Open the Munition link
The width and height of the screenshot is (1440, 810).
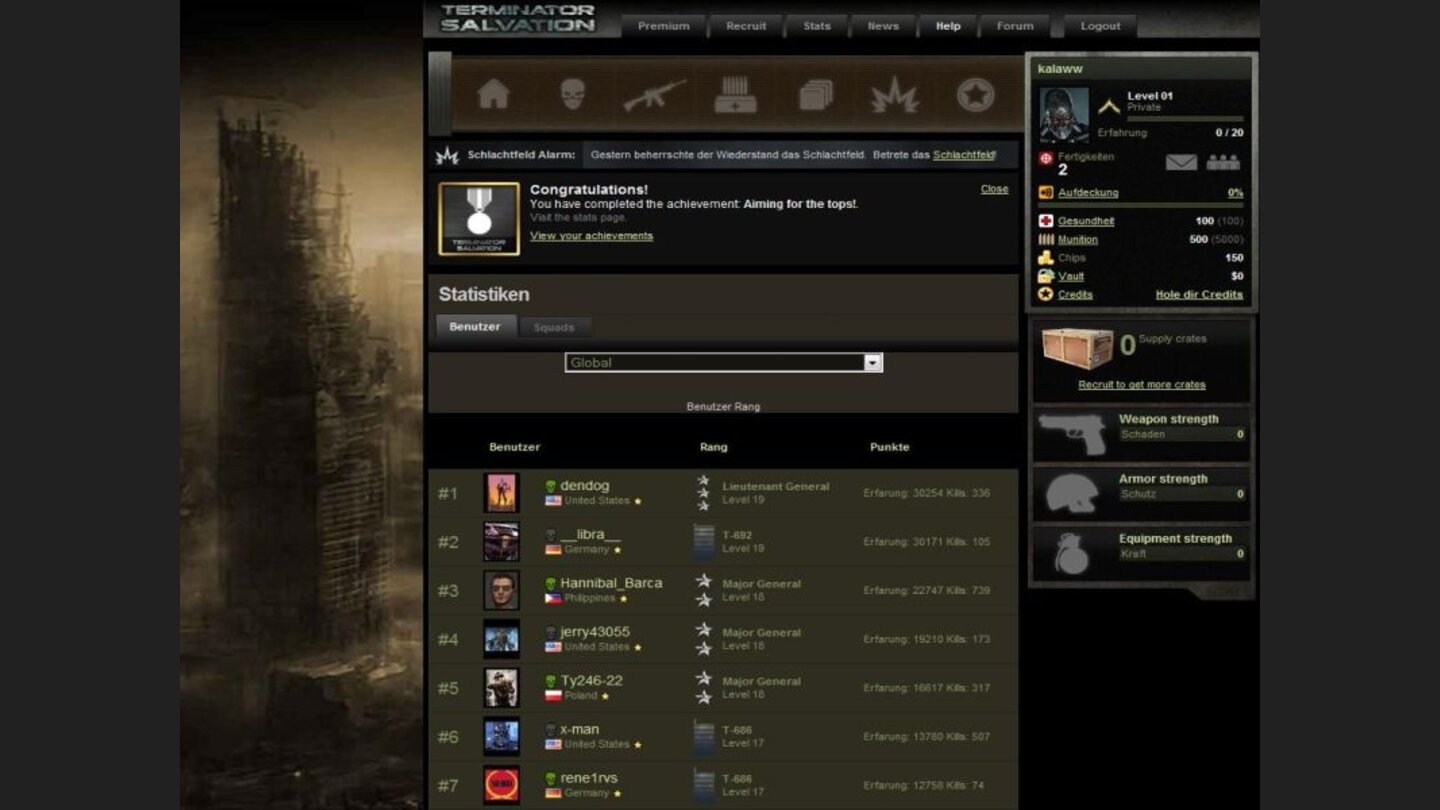coord(1078,240)
